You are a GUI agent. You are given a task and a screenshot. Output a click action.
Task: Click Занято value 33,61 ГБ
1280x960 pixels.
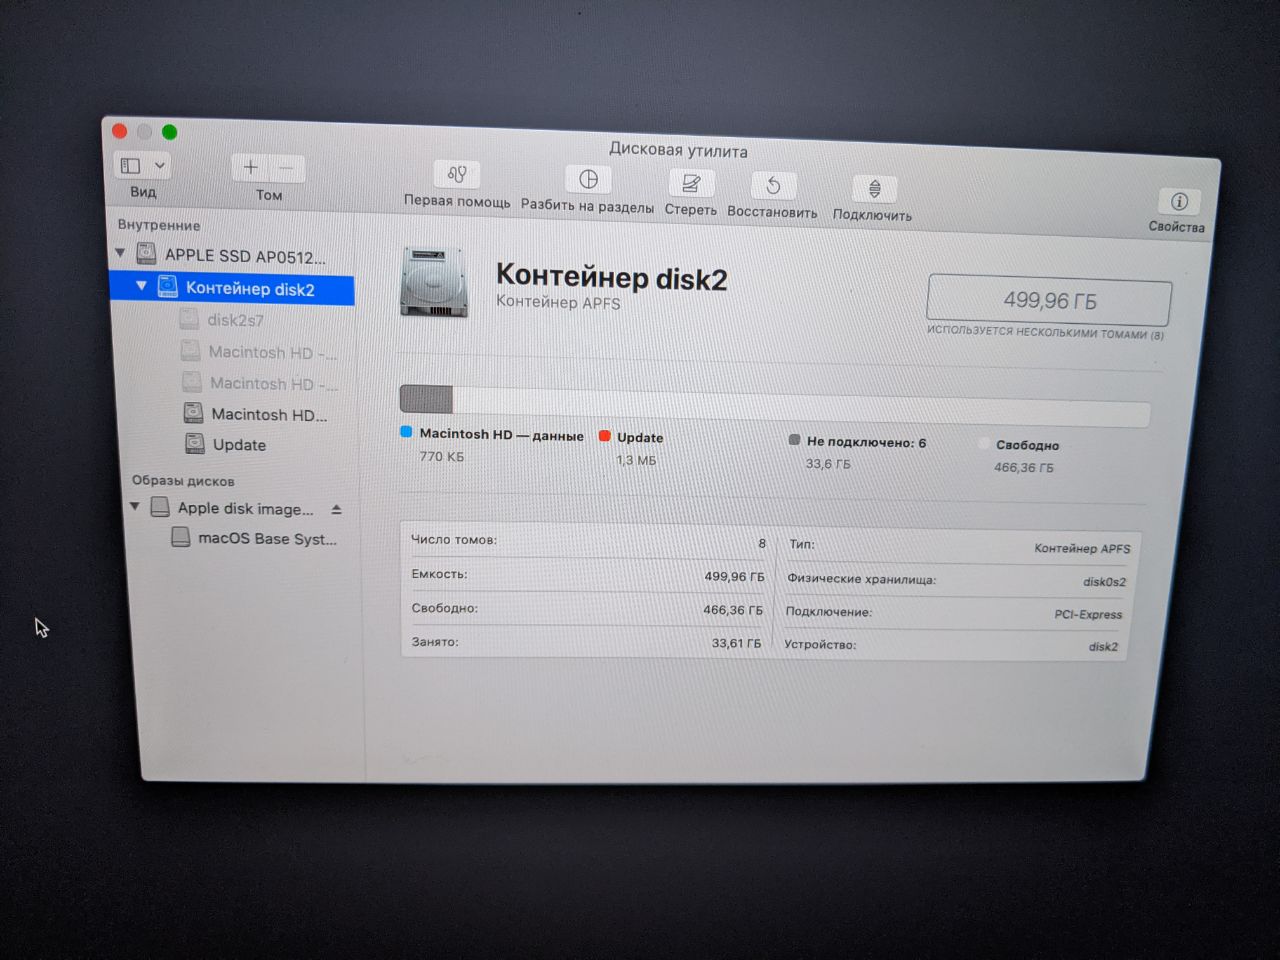click(736, 643)
